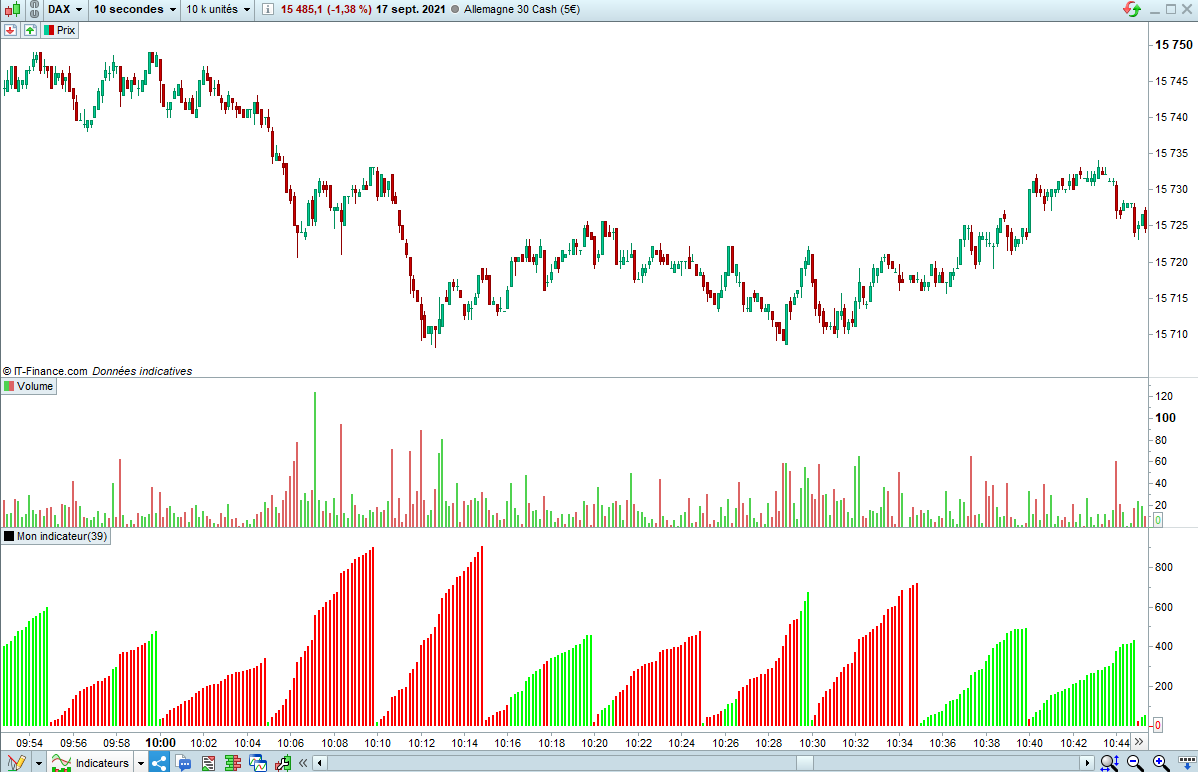Click the candlestick chart style icon
Image resolution: width=1198 pixels, height=772 pixels.
coord(13,9)
